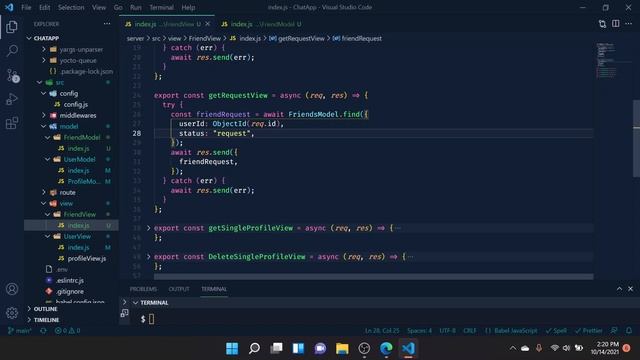This screenshot has height=360, width=640.
Task: Open Microsoft Edge from taskbar
Action: click(386, 348)
